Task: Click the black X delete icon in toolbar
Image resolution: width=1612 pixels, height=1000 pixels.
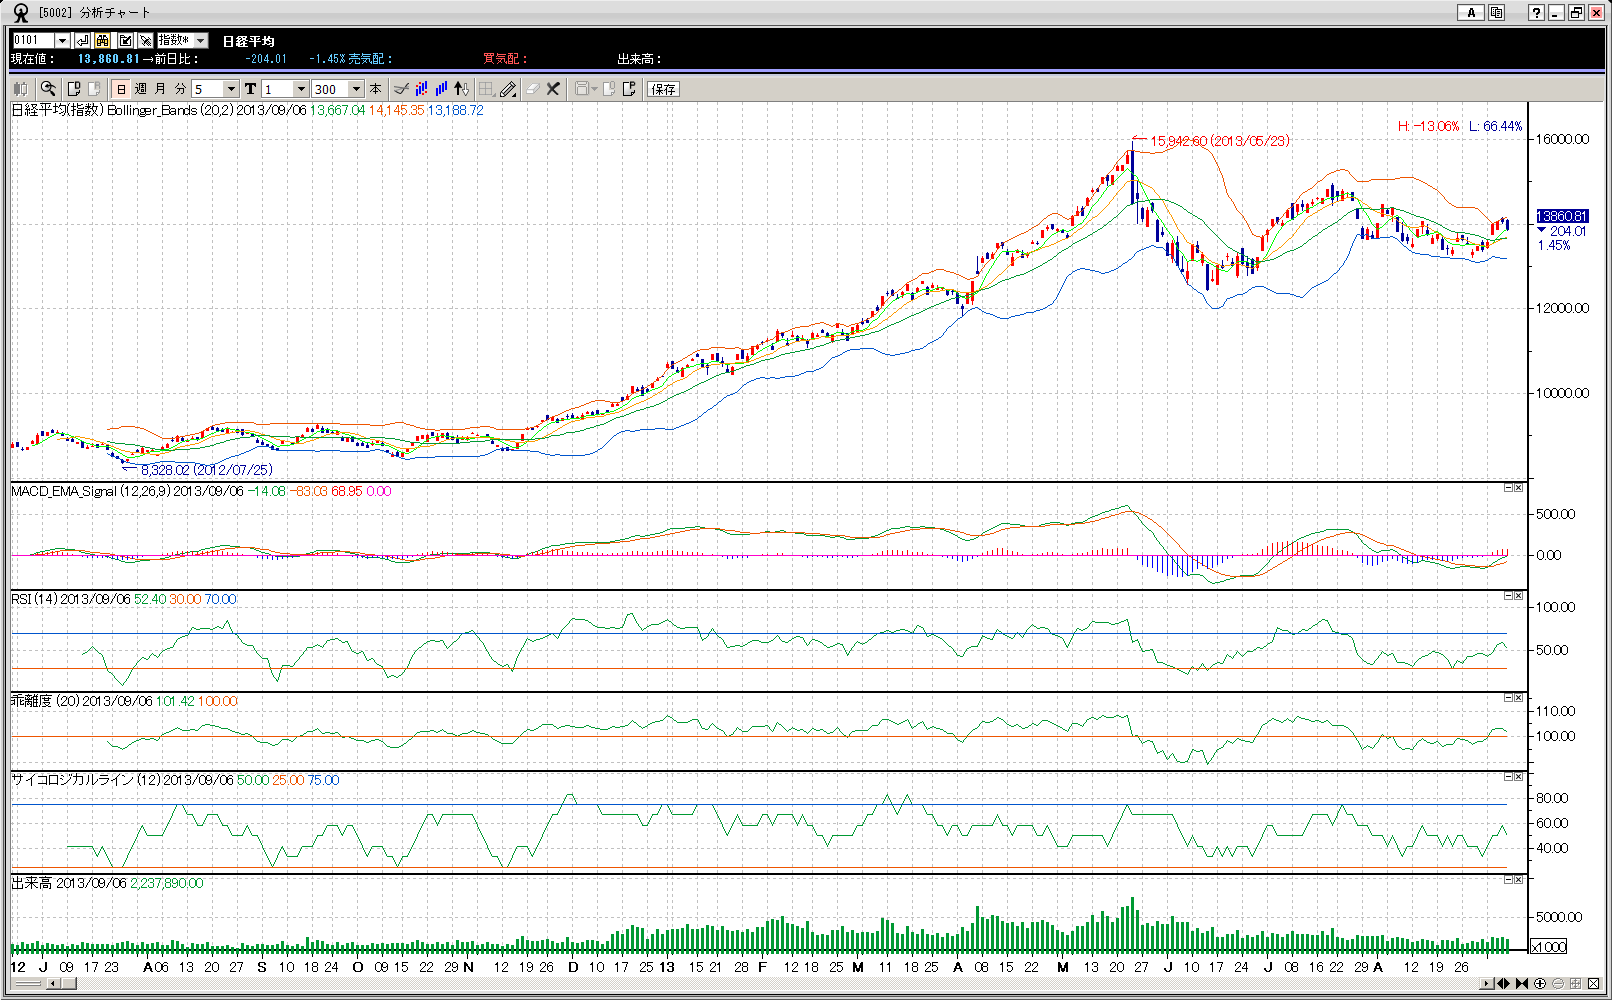Action: pyautogui.click(x=553, y=89)
